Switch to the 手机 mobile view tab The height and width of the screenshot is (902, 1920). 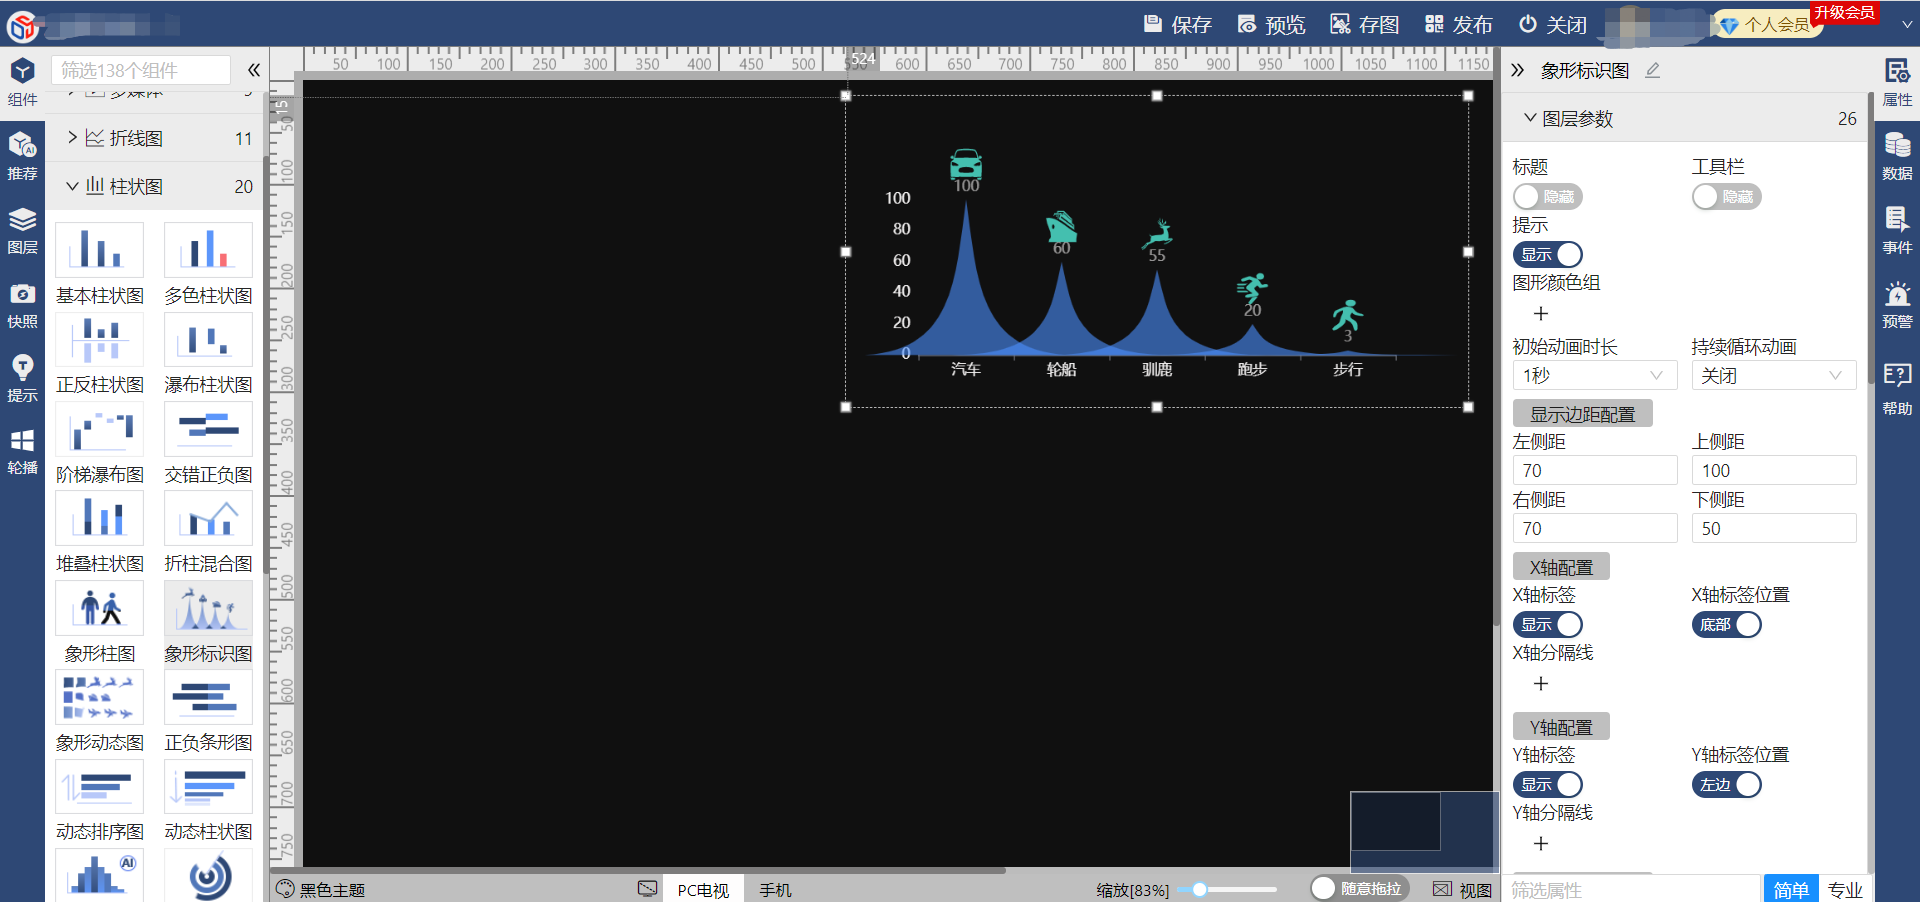coord(775,889)
